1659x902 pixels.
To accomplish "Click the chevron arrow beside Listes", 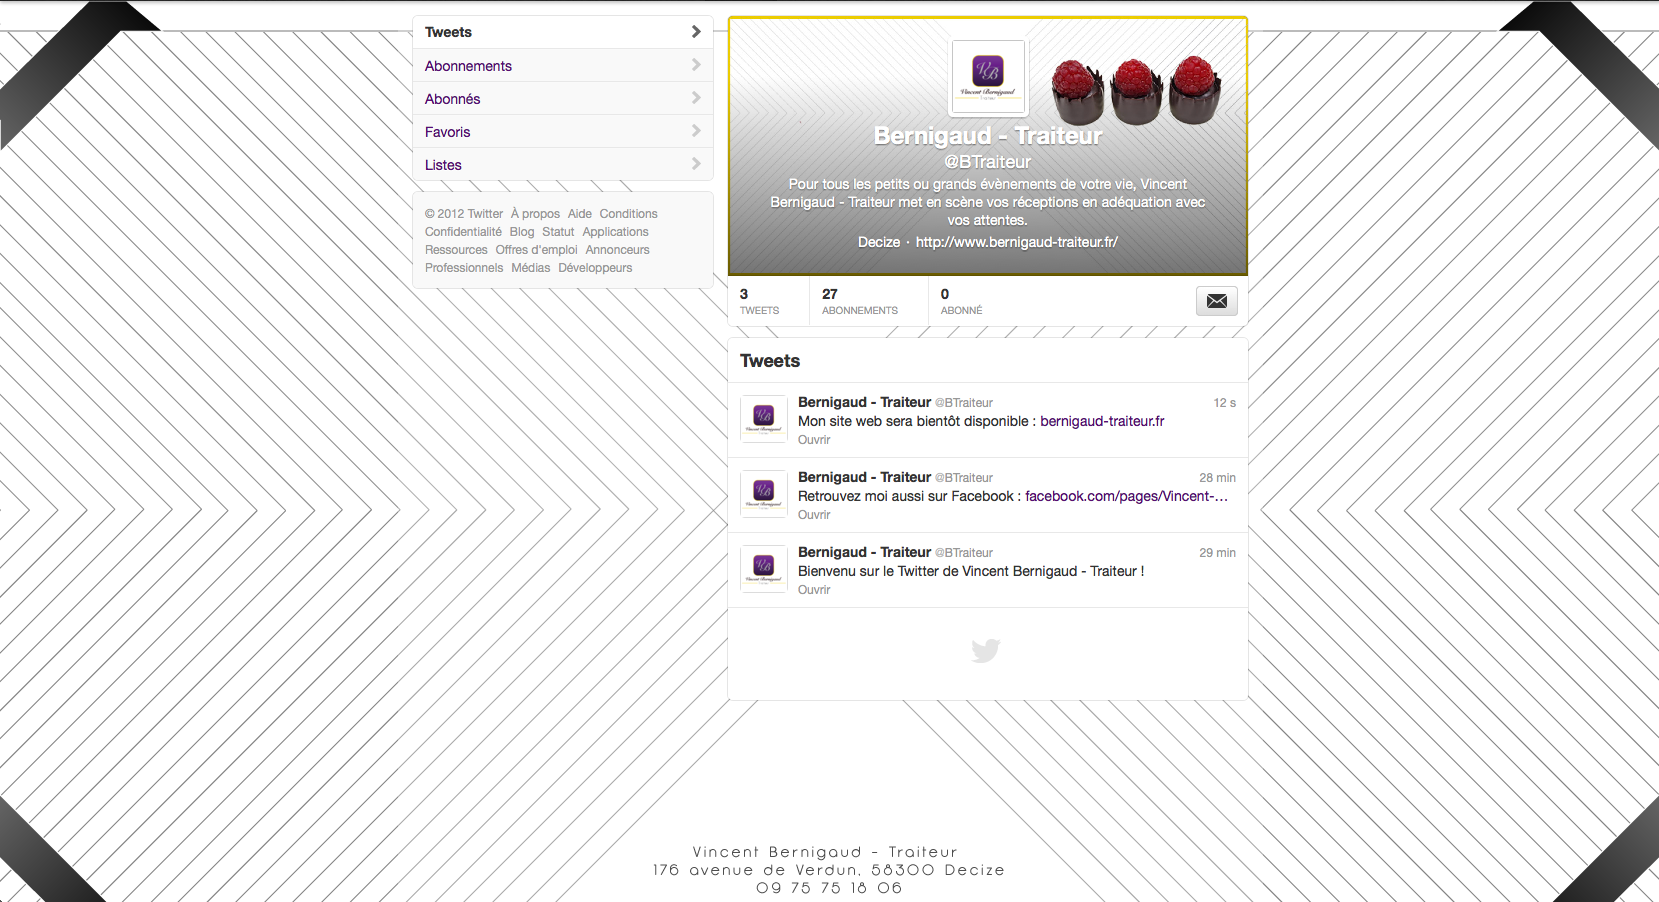I will [x=696, y=164].
